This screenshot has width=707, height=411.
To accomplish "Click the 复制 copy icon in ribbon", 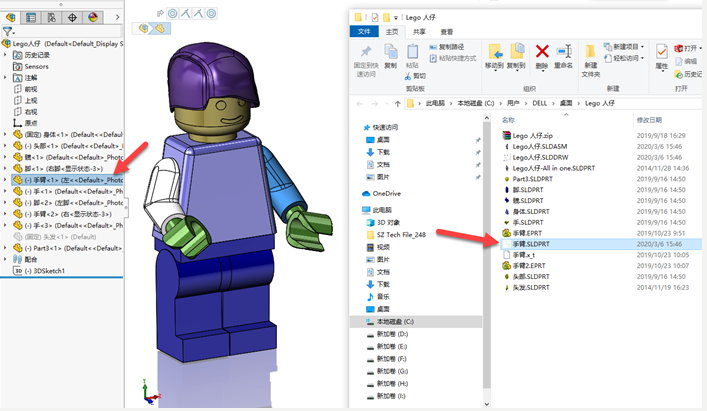I will click(x=390, y=51).
